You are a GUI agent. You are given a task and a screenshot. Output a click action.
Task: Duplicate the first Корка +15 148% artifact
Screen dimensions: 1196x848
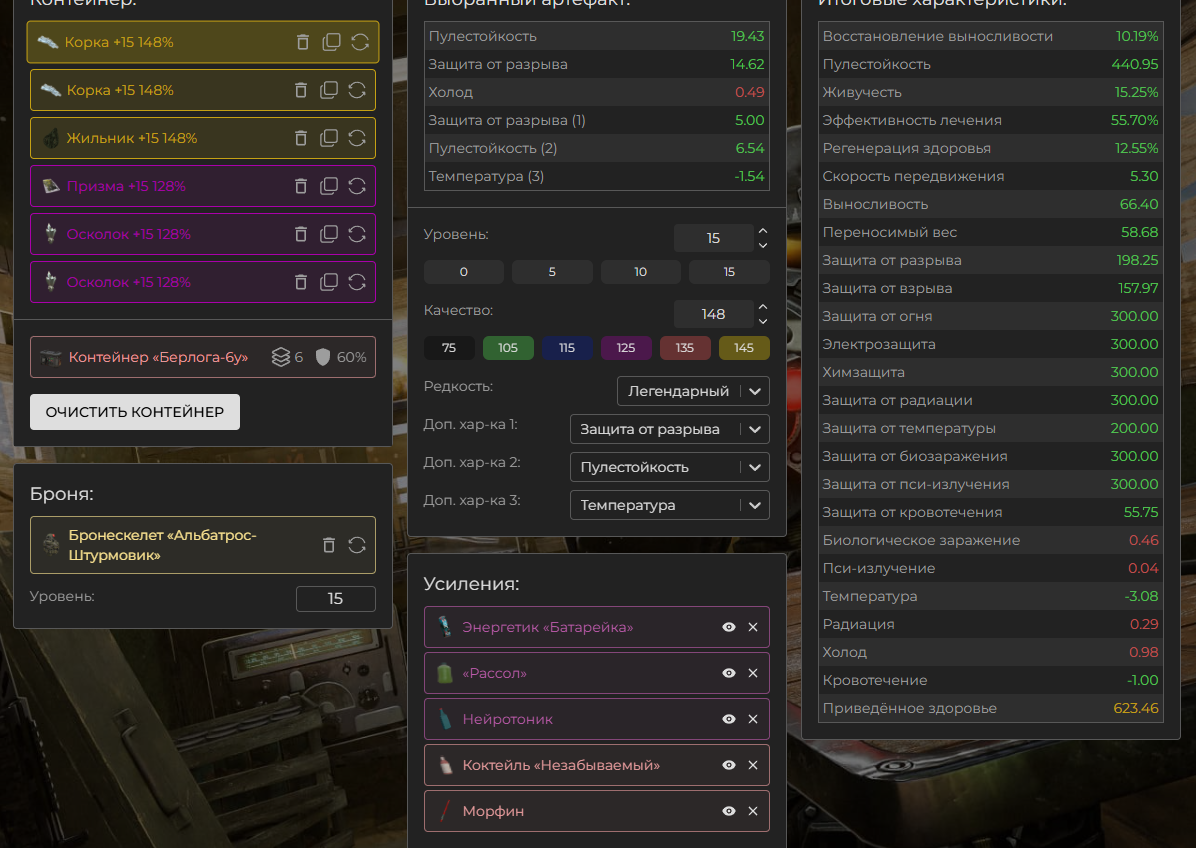point(331,42)
